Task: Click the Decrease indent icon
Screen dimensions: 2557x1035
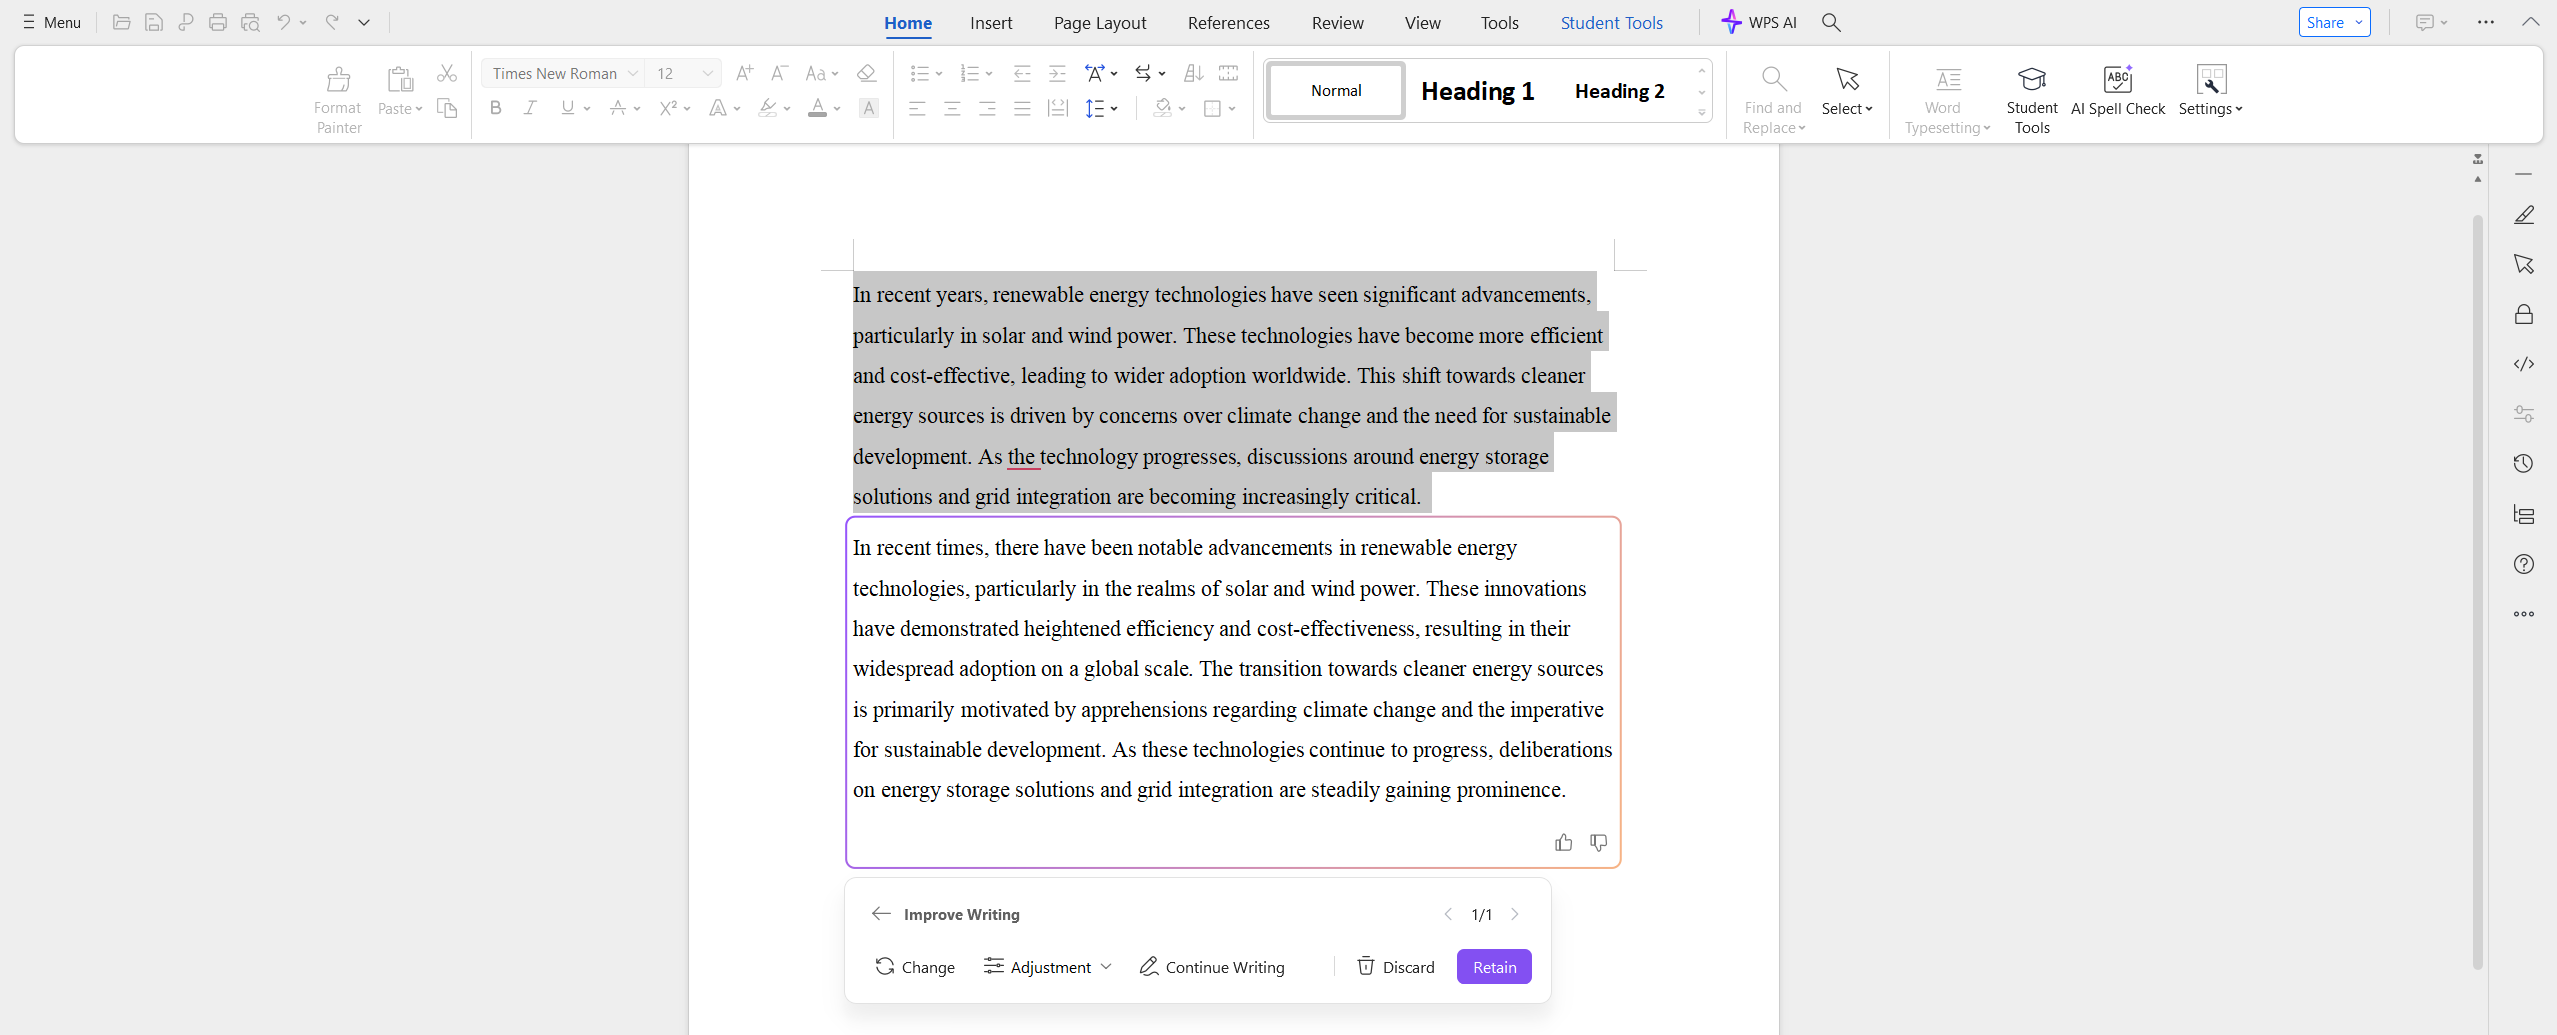Action: coord(1022,73)
